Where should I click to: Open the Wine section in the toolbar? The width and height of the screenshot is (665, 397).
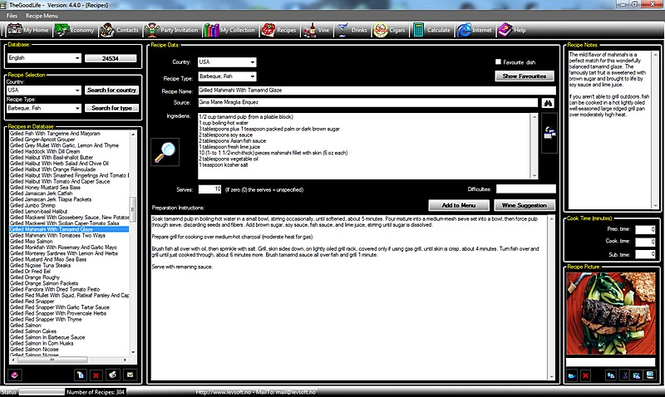(316, 30)
